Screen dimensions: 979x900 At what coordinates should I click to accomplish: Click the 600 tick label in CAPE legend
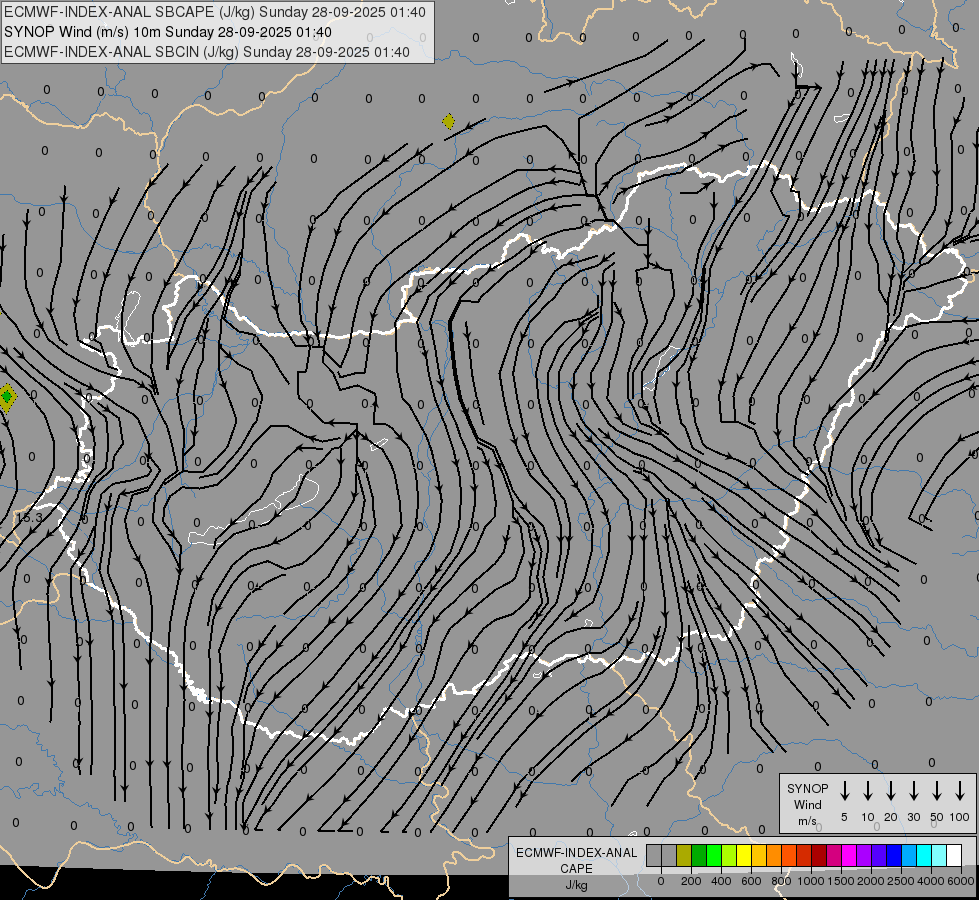click(x=751, y=881)
